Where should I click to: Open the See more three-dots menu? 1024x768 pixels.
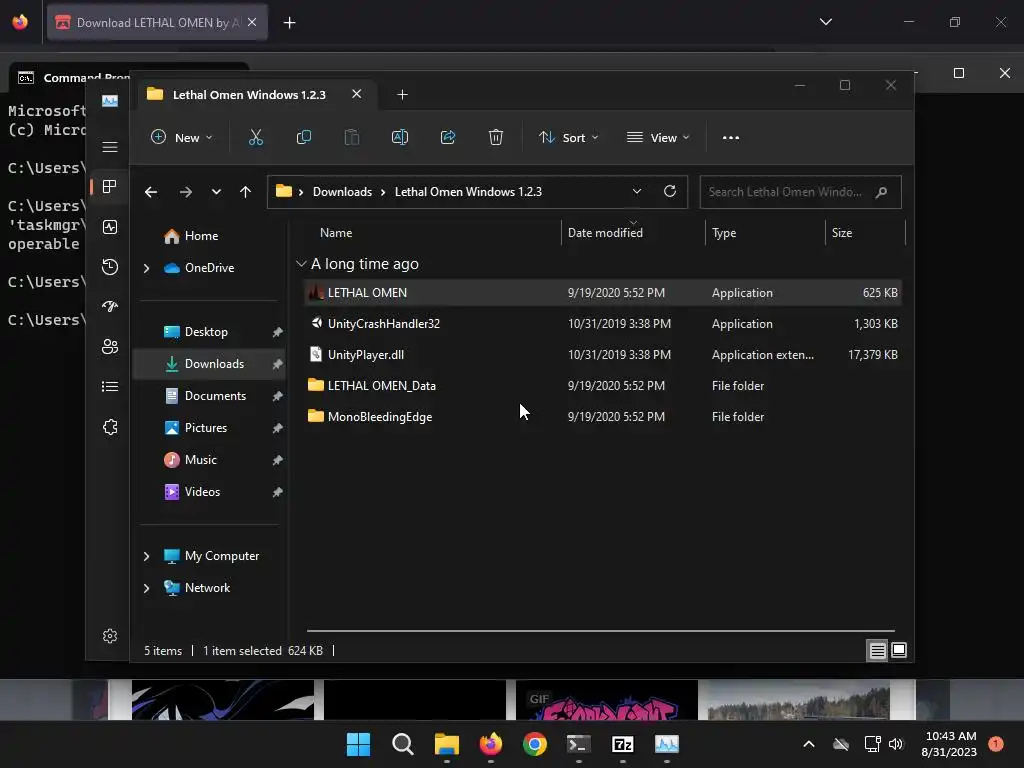[x=731, y=138]
